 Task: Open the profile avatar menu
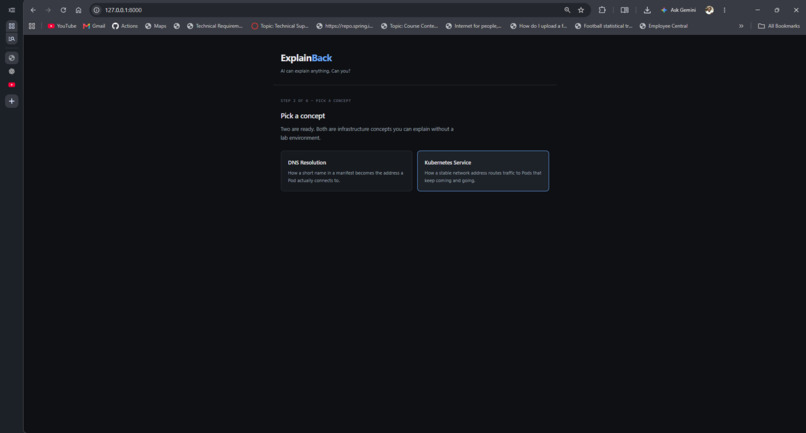(709, 10)
